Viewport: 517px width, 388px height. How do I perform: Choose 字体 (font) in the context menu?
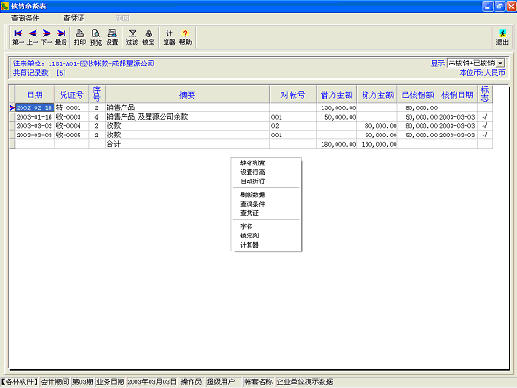click(x=246, y=226)
